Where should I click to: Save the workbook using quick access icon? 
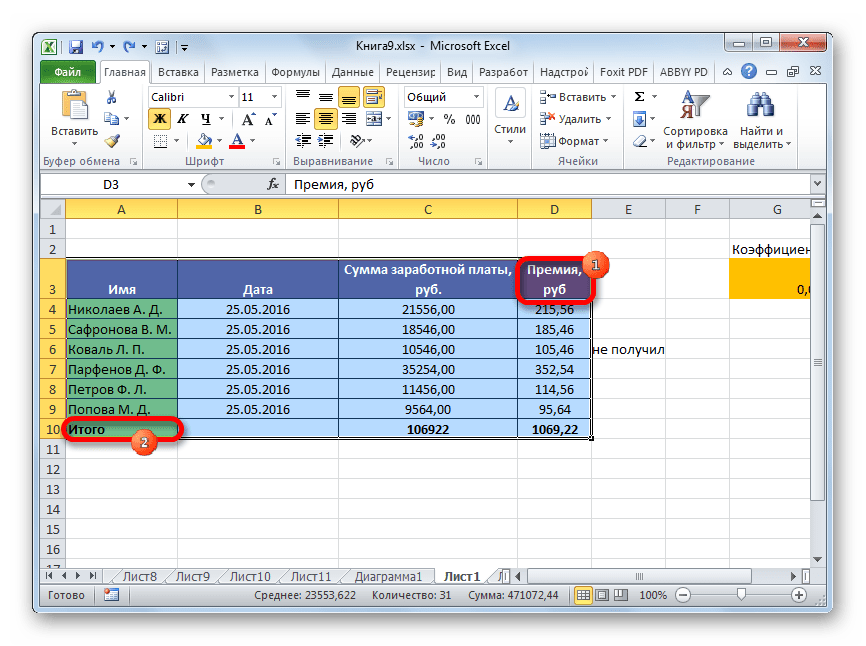[x=76, y=46]
